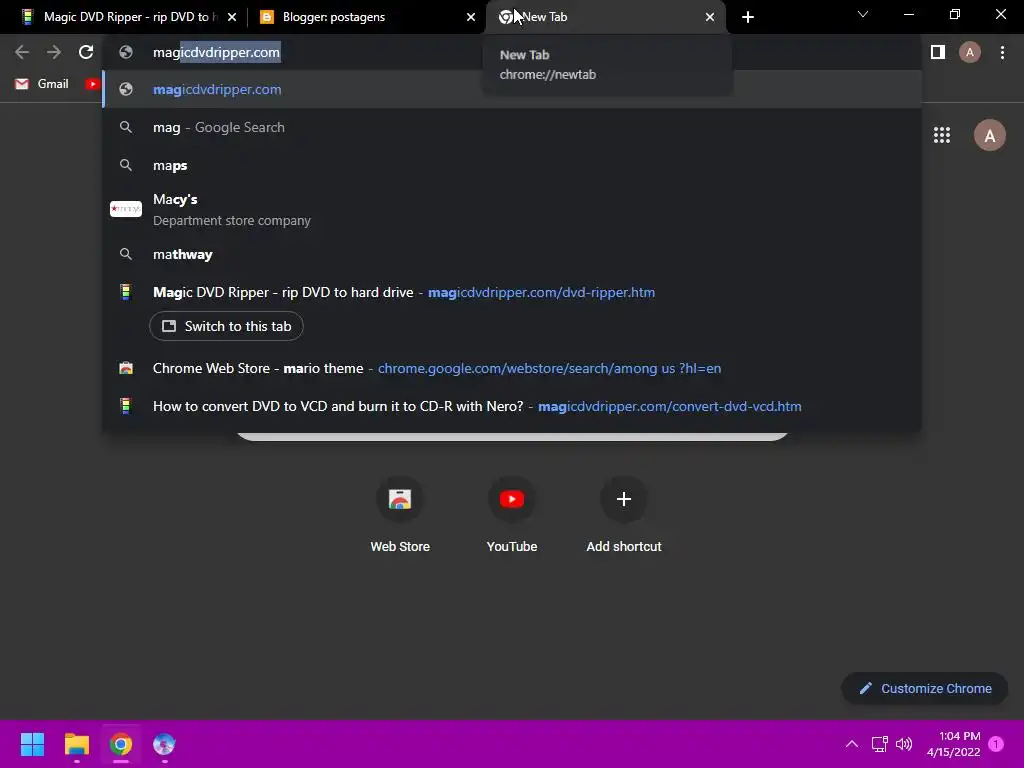Open the notification count badge
The width and height of the screenshot is (1024, 768).
click(x=996, y=744)
